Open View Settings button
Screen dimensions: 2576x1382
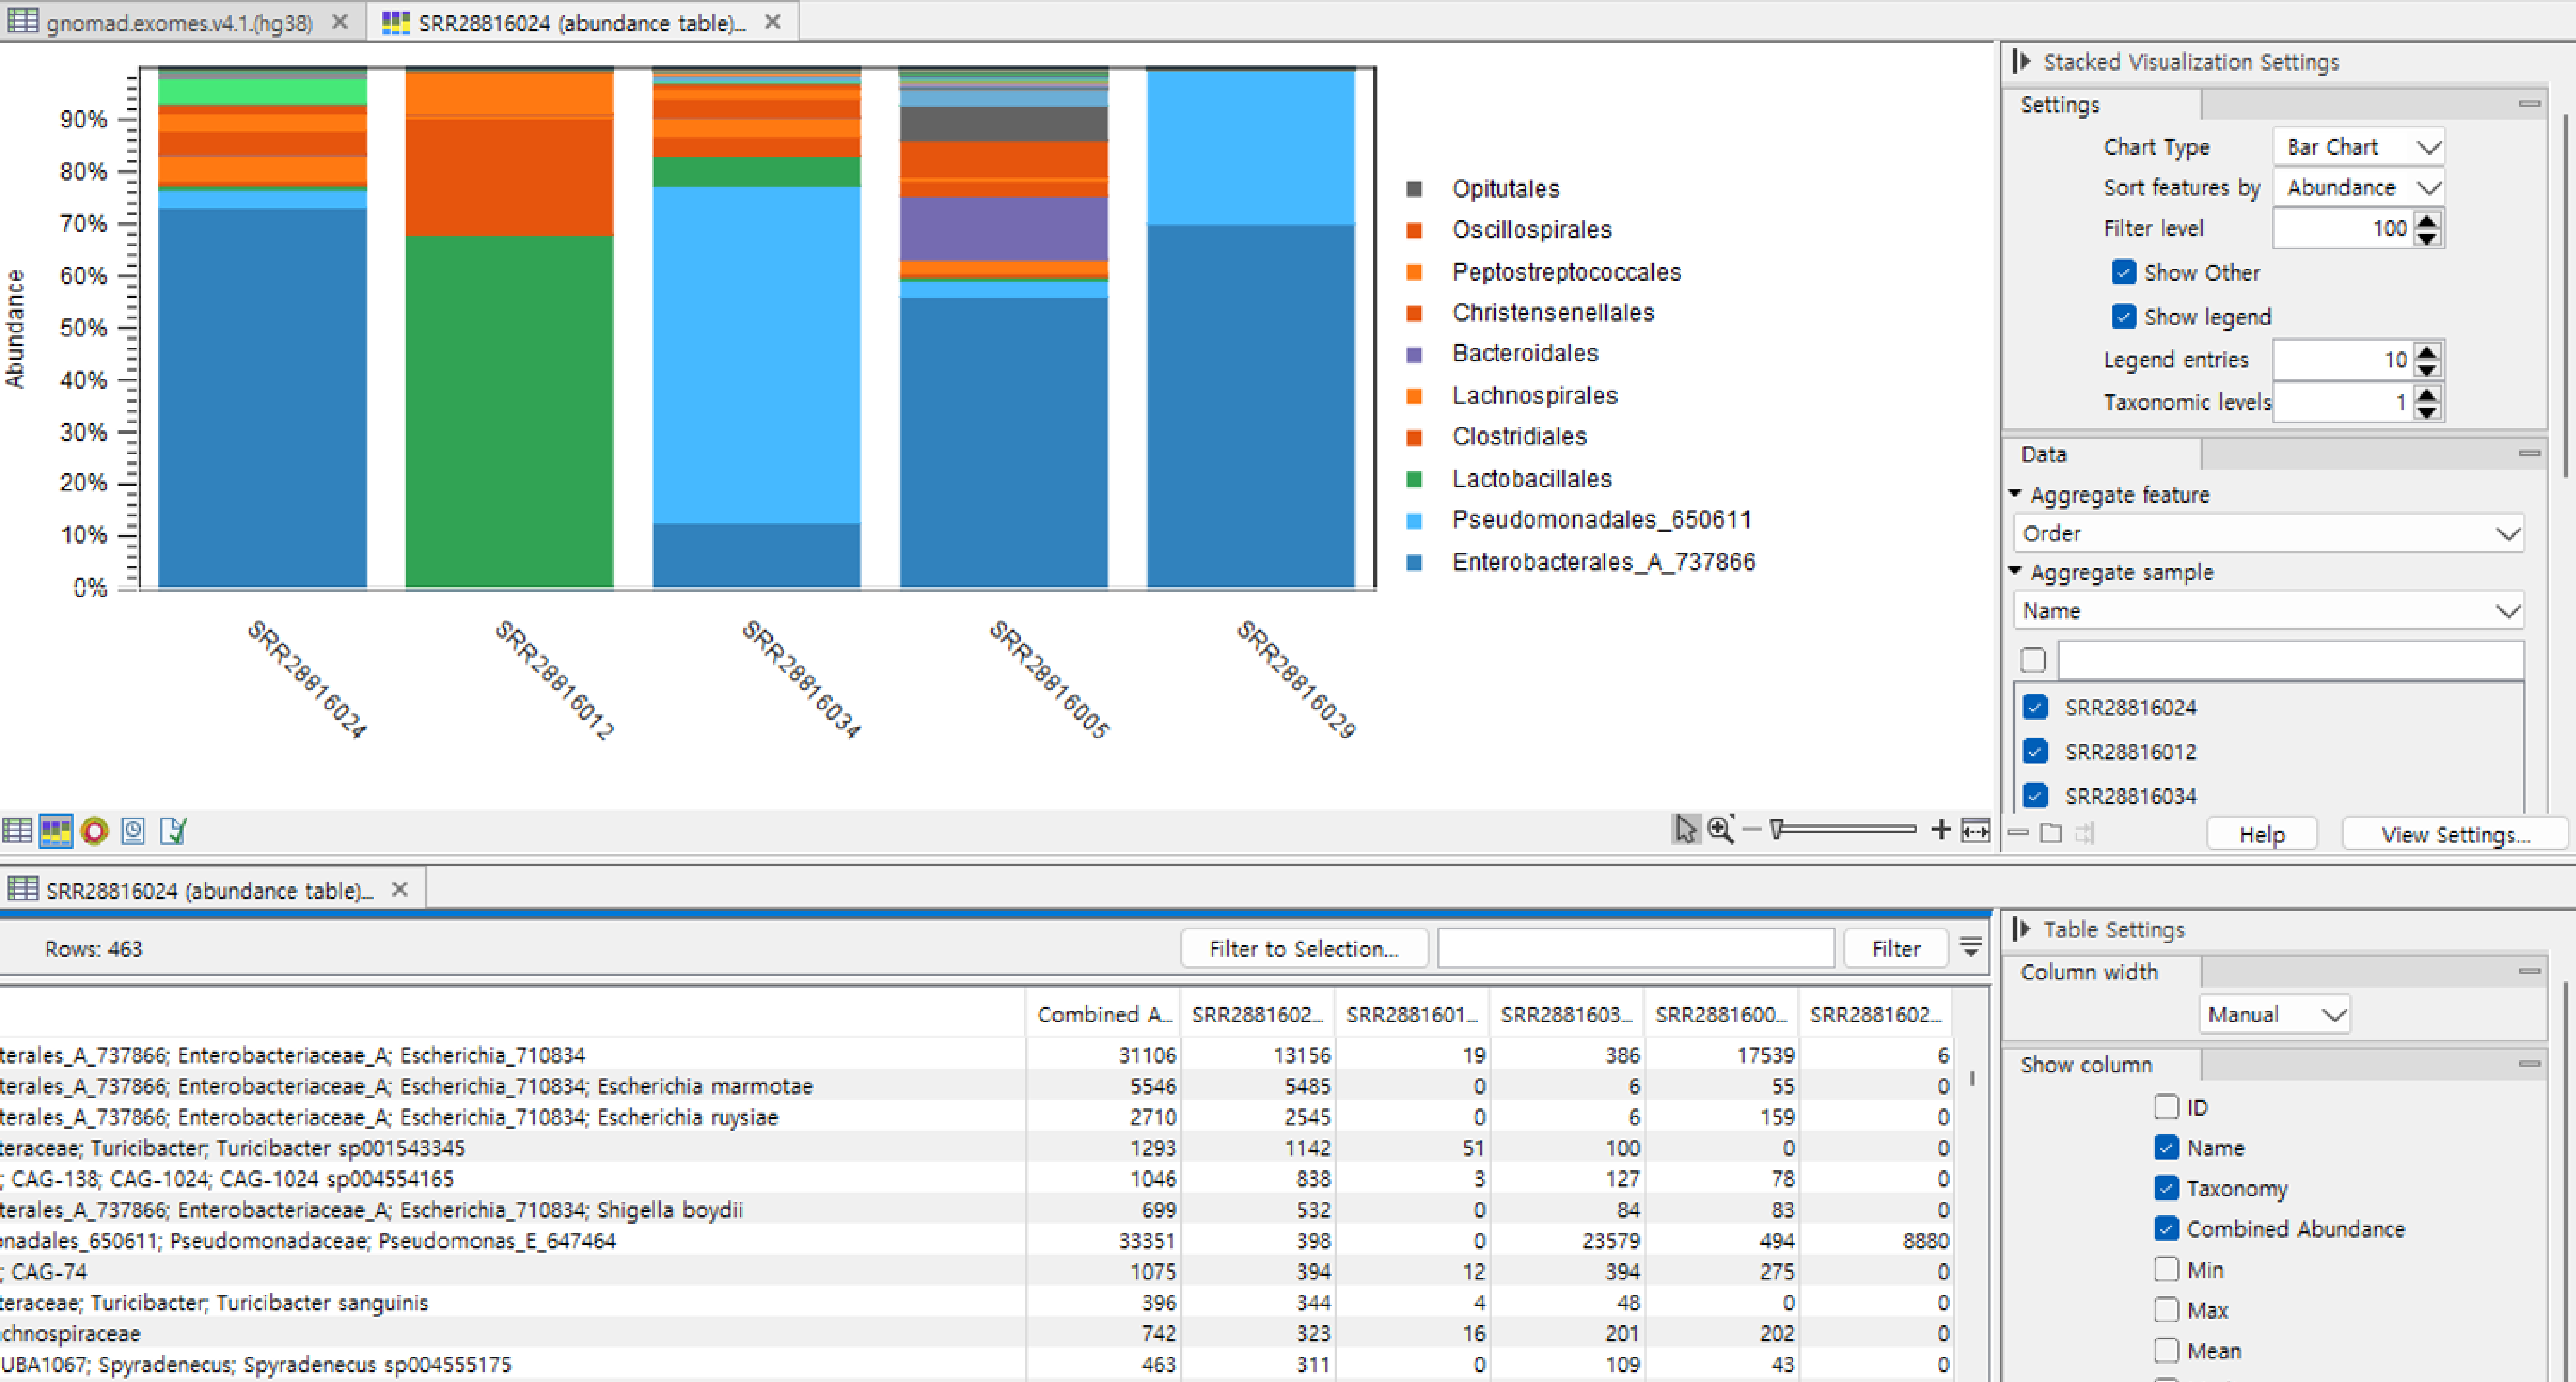(2455, 834)
